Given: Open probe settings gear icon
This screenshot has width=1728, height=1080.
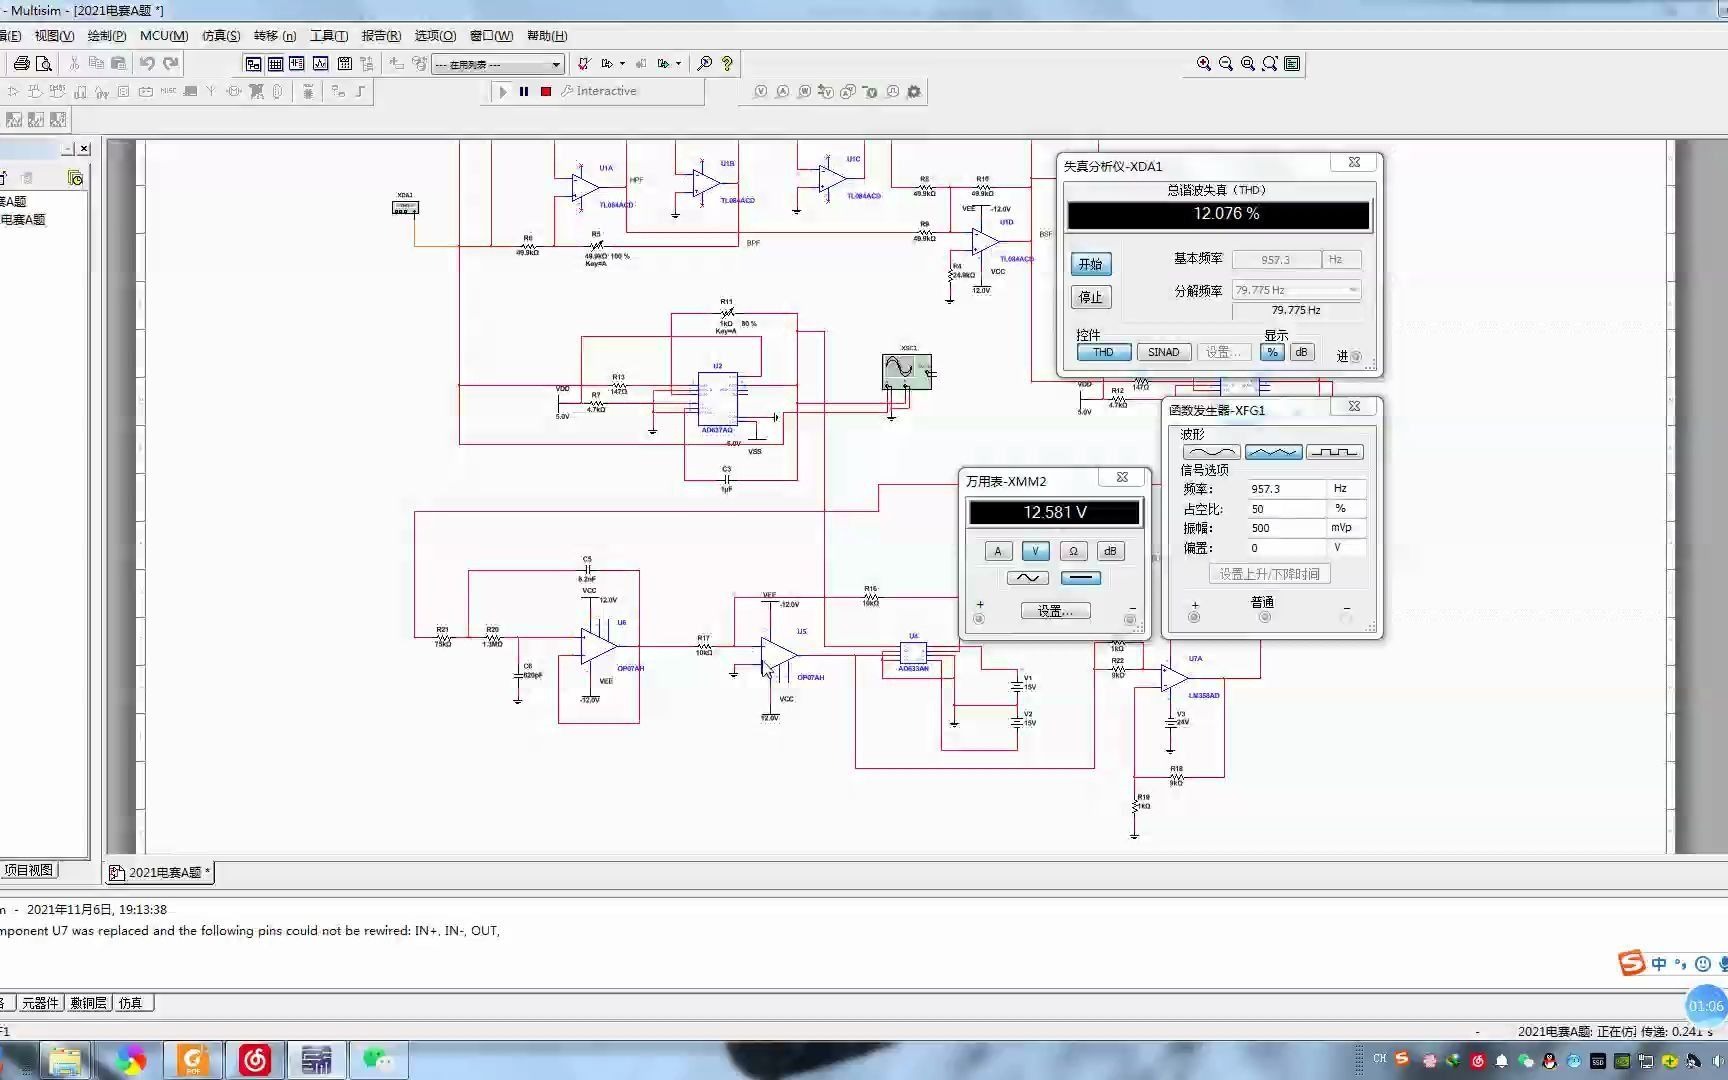Looking at the screenshot, I should [x=913, y=91].
